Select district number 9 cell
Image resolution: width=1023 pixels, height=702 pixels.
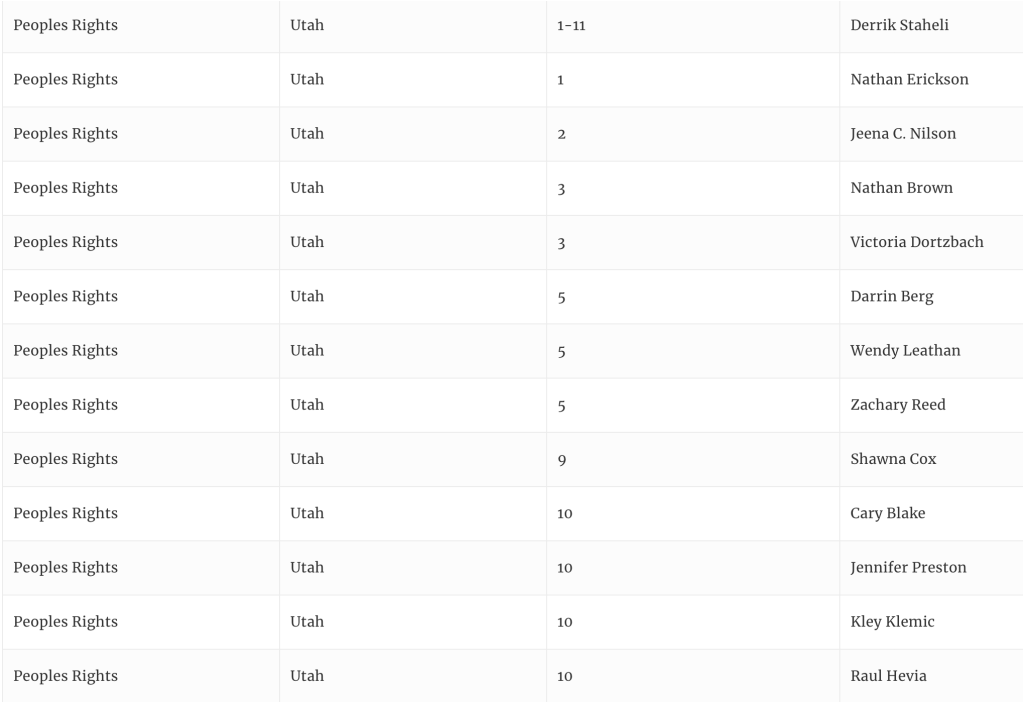[562, 460]
